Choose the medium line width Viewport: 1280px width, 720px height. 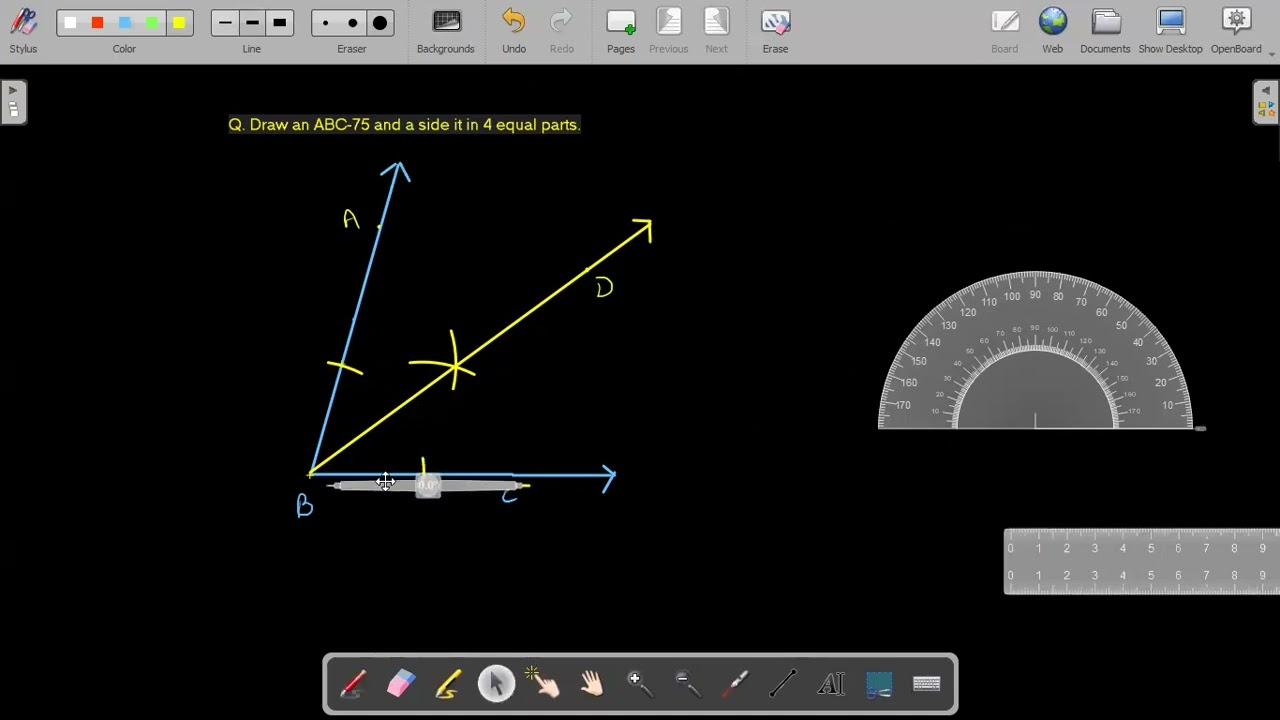click(x=252, y=23)
